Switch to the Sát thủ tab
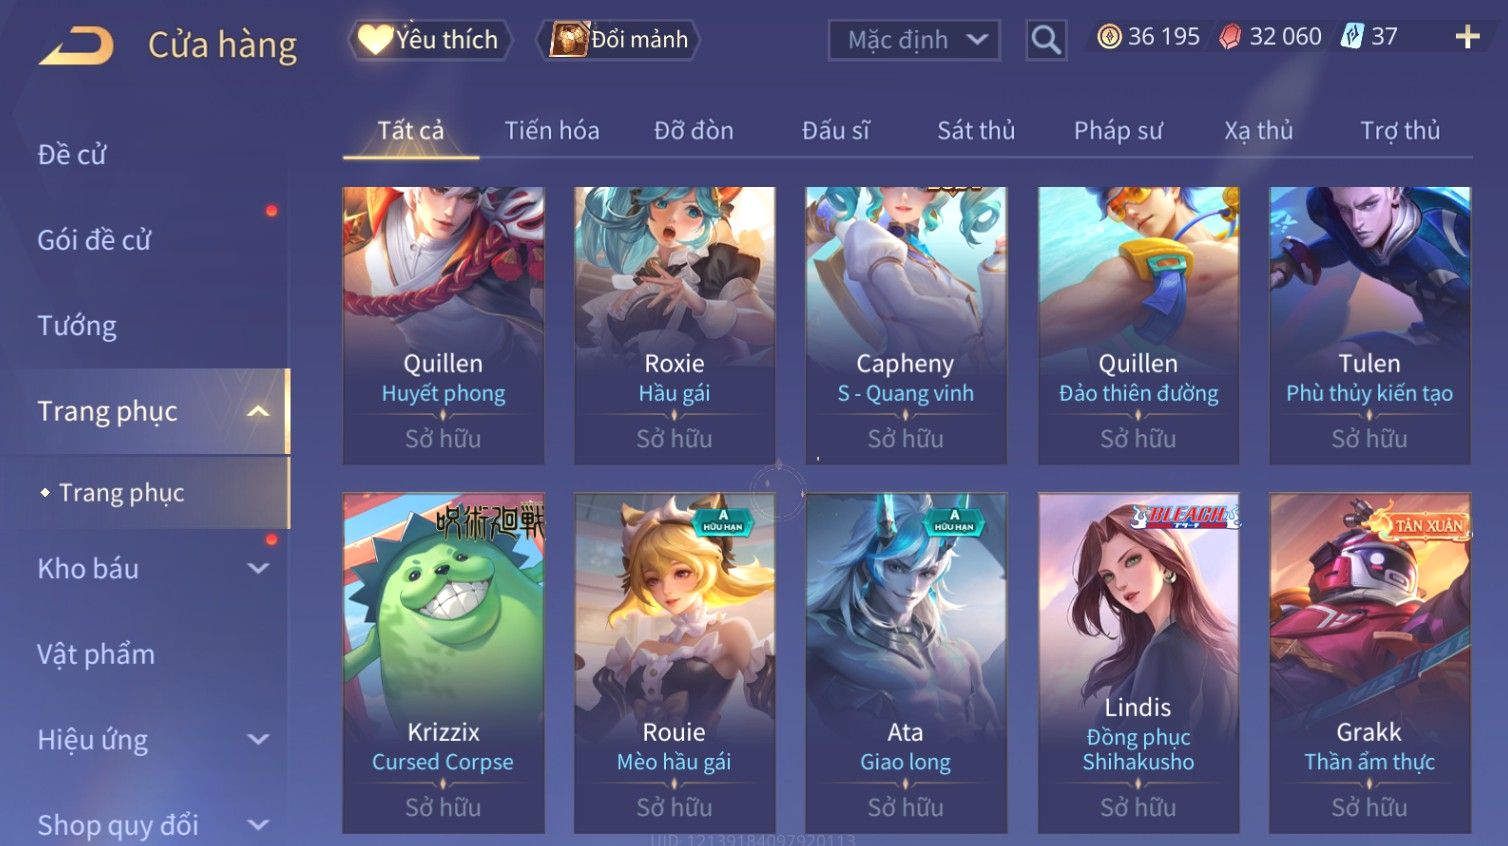 (976, 131)
